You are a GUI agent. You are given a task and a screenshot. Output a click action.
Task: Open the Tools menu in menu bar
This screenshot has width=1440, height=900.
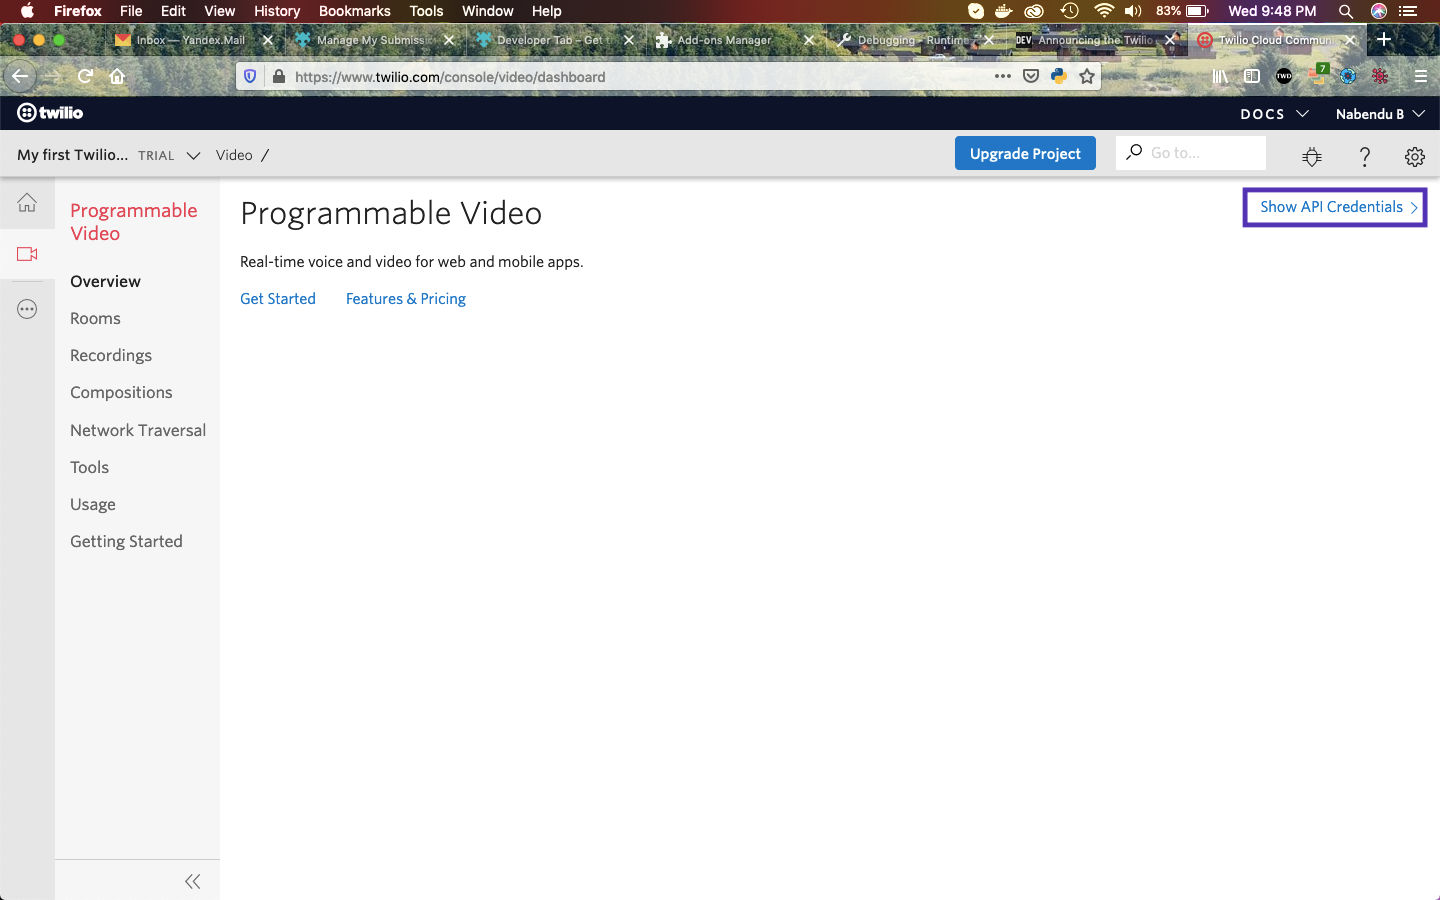pyautogui.click(x=426, y=11)
